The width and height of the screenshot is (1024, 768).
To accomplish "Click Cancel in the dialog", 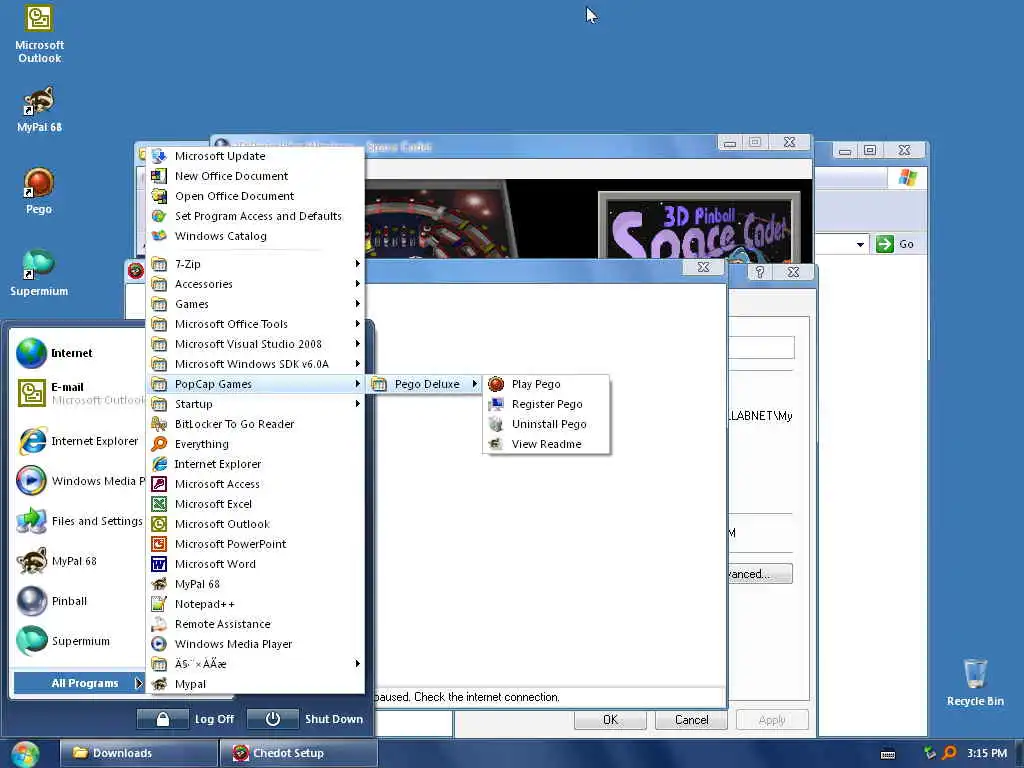I will coord(691,720).
